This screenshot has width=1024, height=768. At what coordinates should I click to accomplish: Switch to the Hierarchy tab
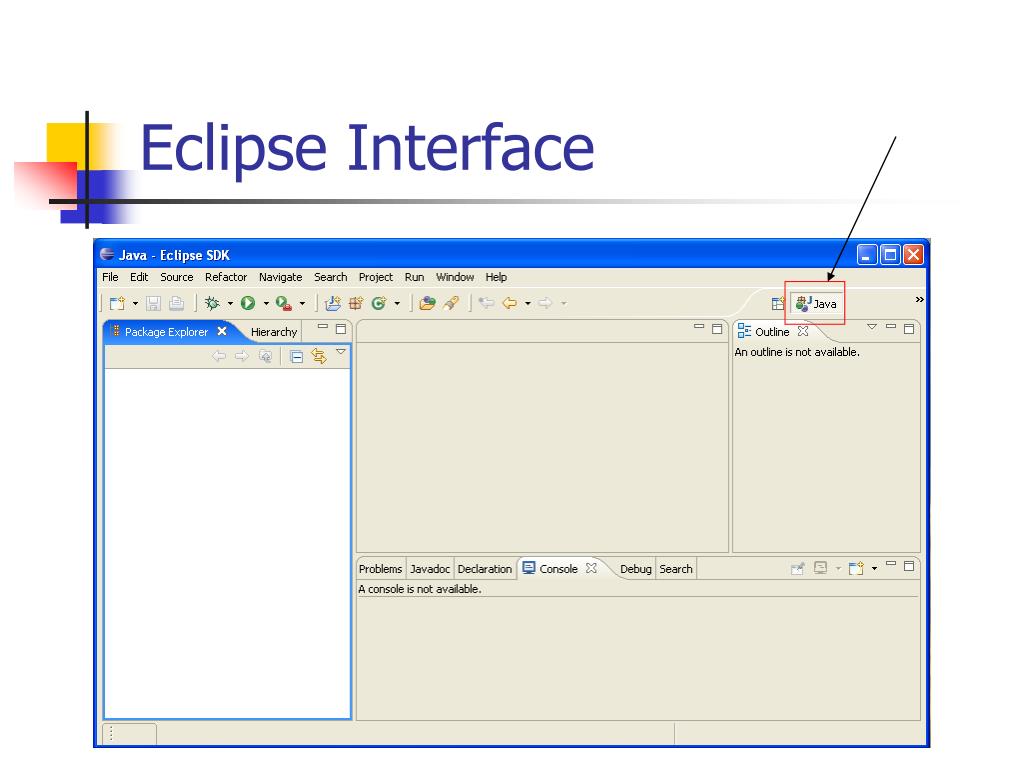274,332
